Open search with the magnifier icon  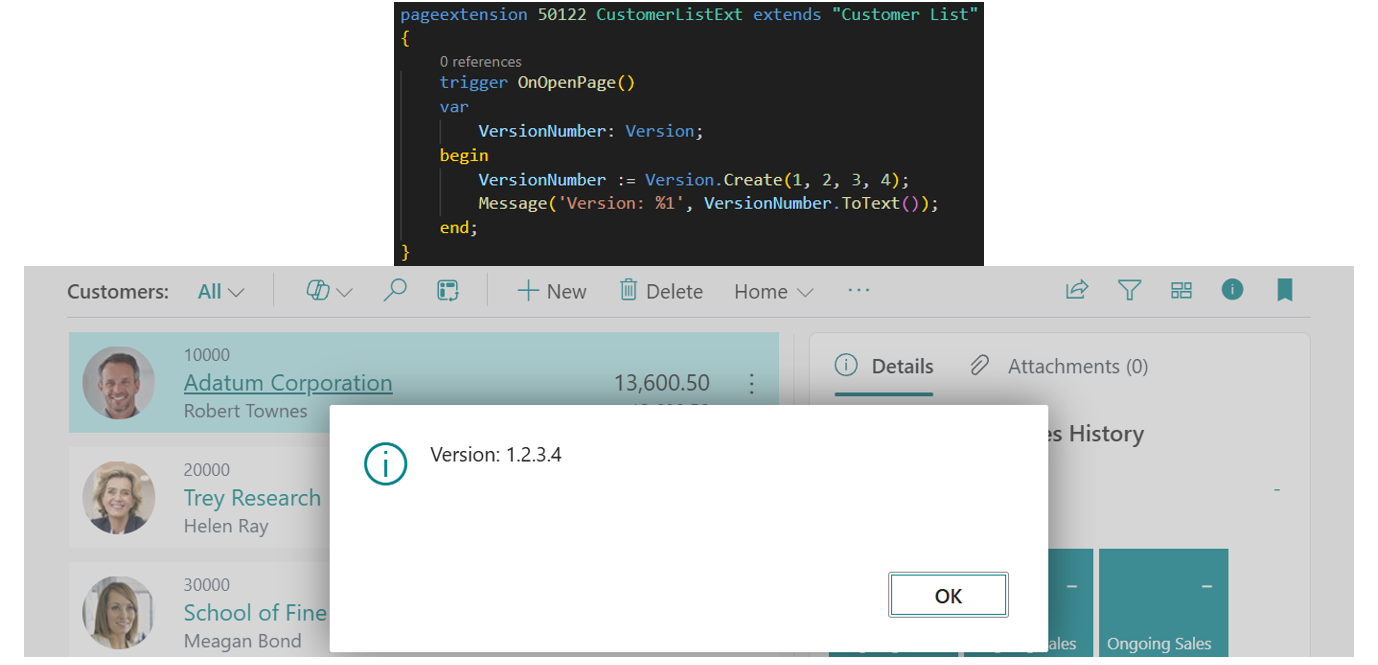[395, 290]
